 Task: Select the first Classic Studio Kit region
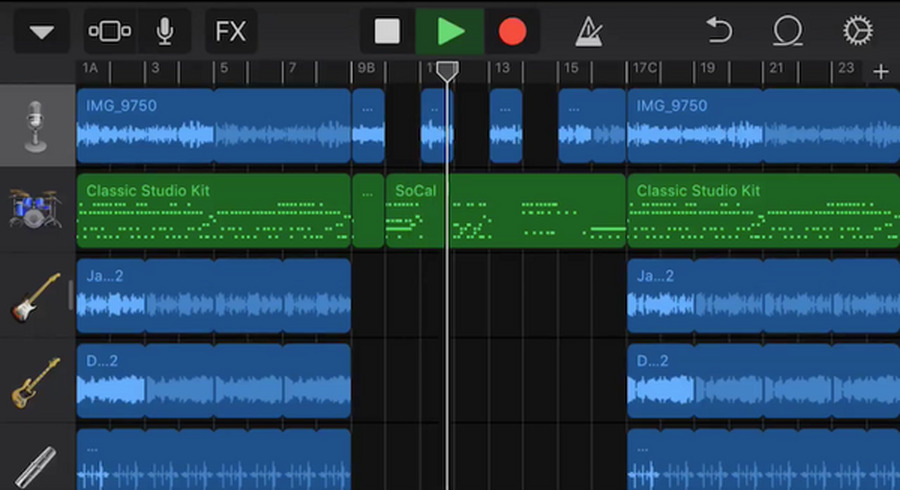213,212
